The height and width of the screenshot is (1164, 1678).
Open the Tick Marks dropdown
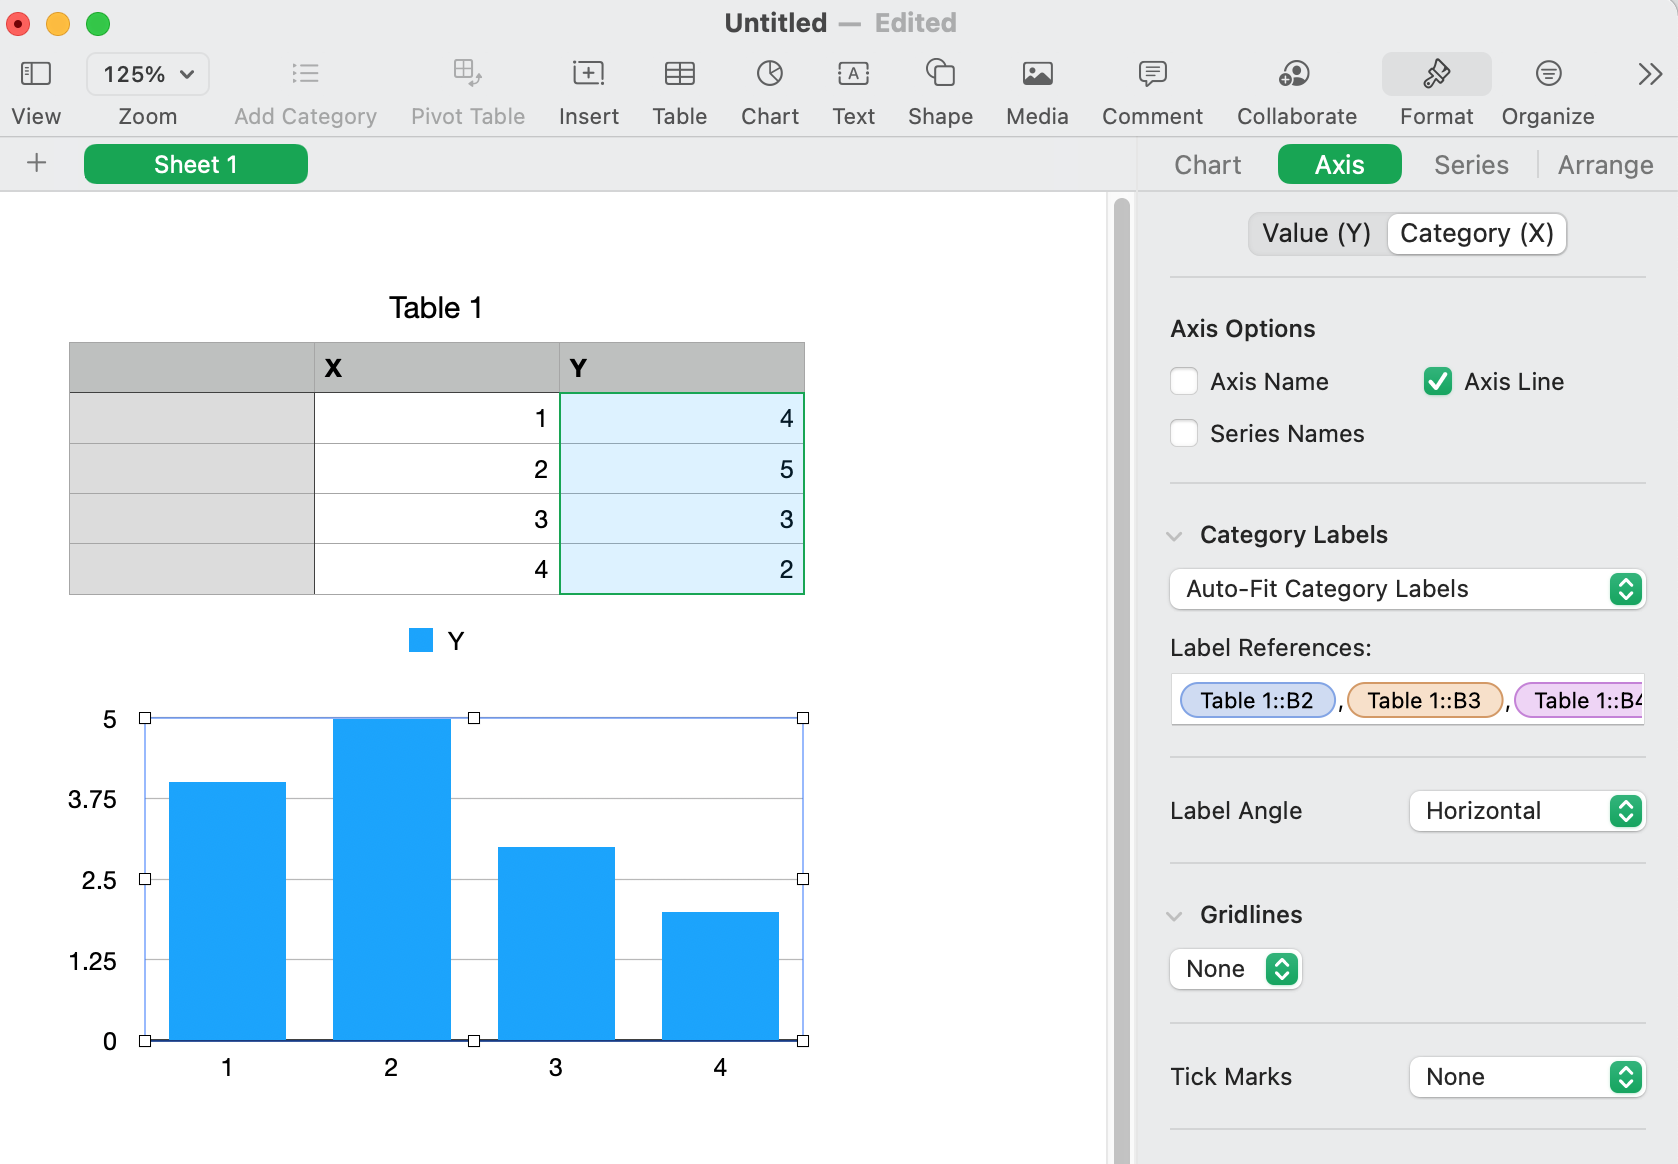[1526, 1077]
